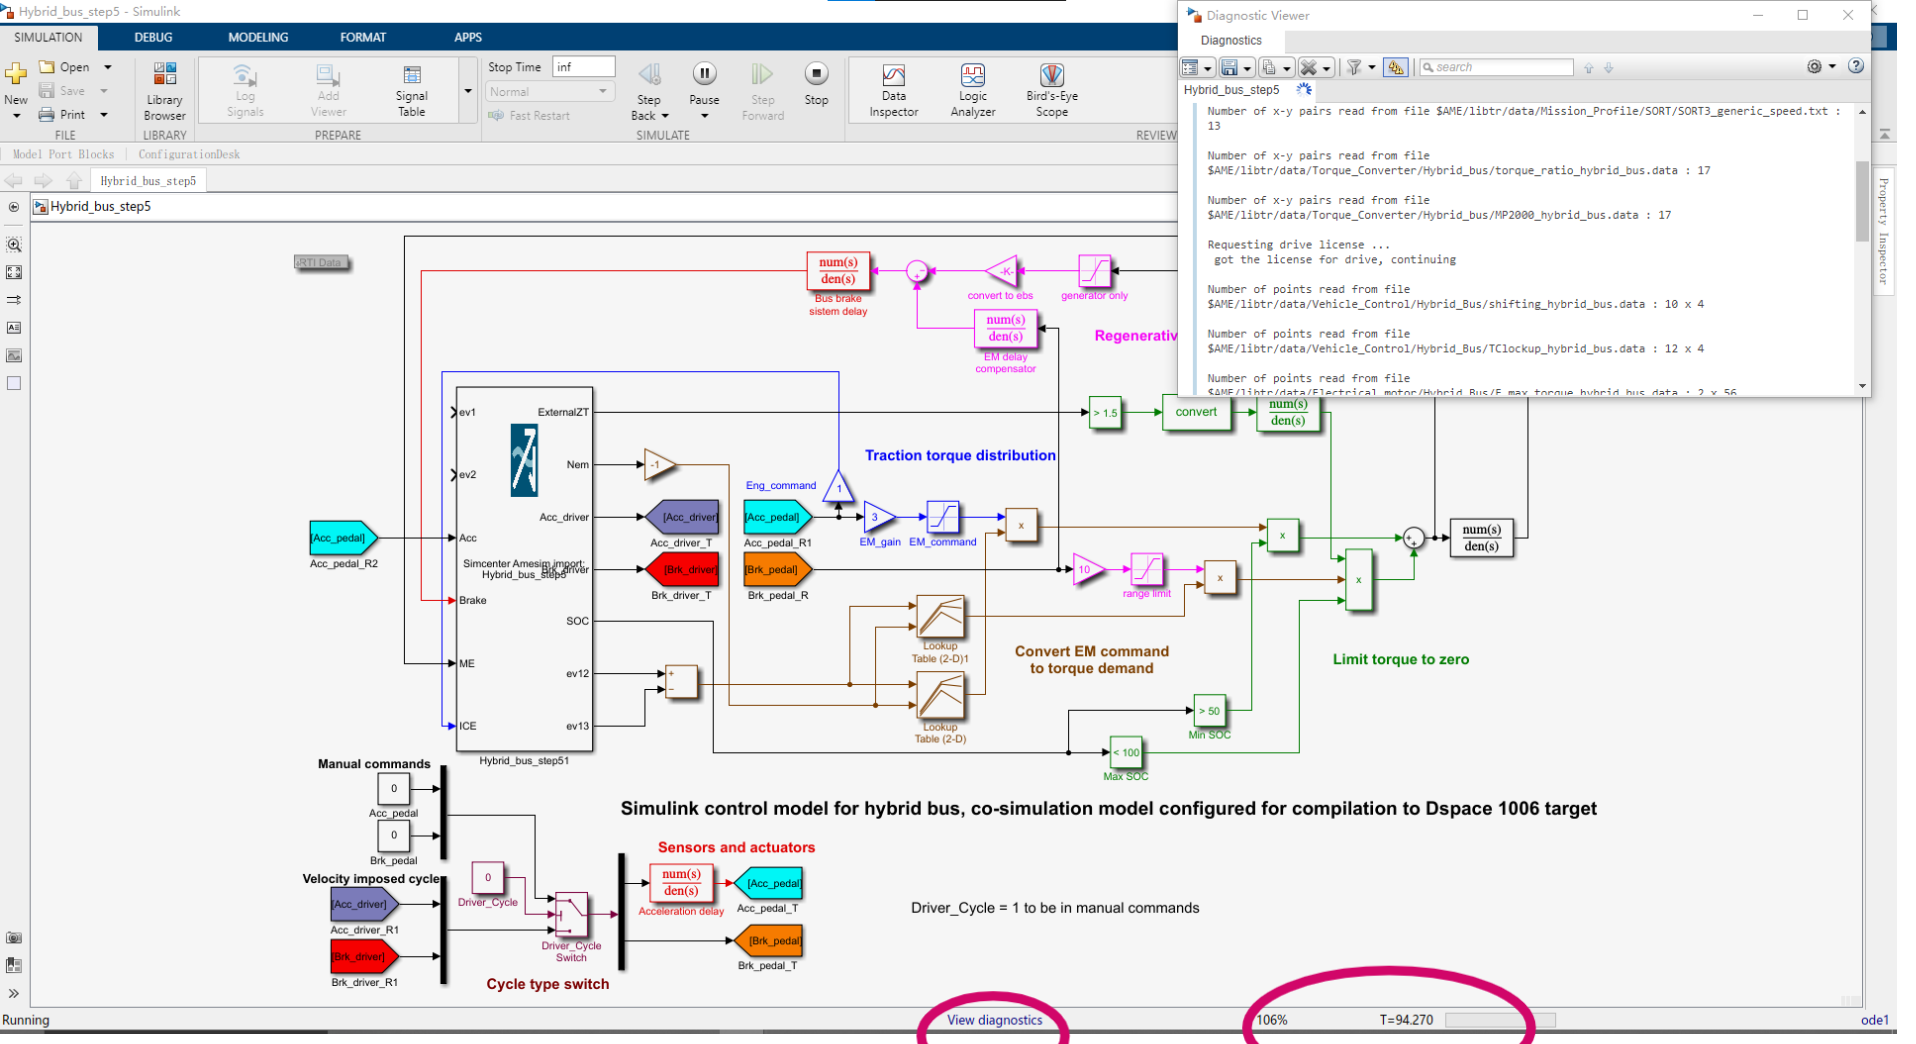Viewport: 1916px width, 1044px height.
Task: Toggle warnings filter in Diagnostic Viewer
Action: [x=1396, y=67]
